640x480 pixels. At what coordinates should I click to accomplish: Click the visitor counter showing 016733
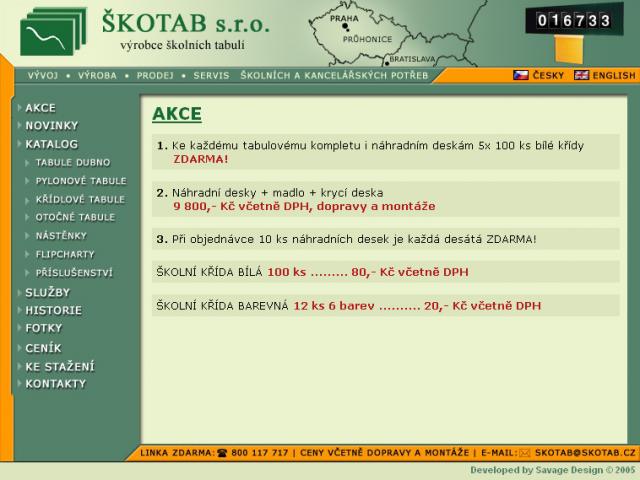tap(574, 20)
